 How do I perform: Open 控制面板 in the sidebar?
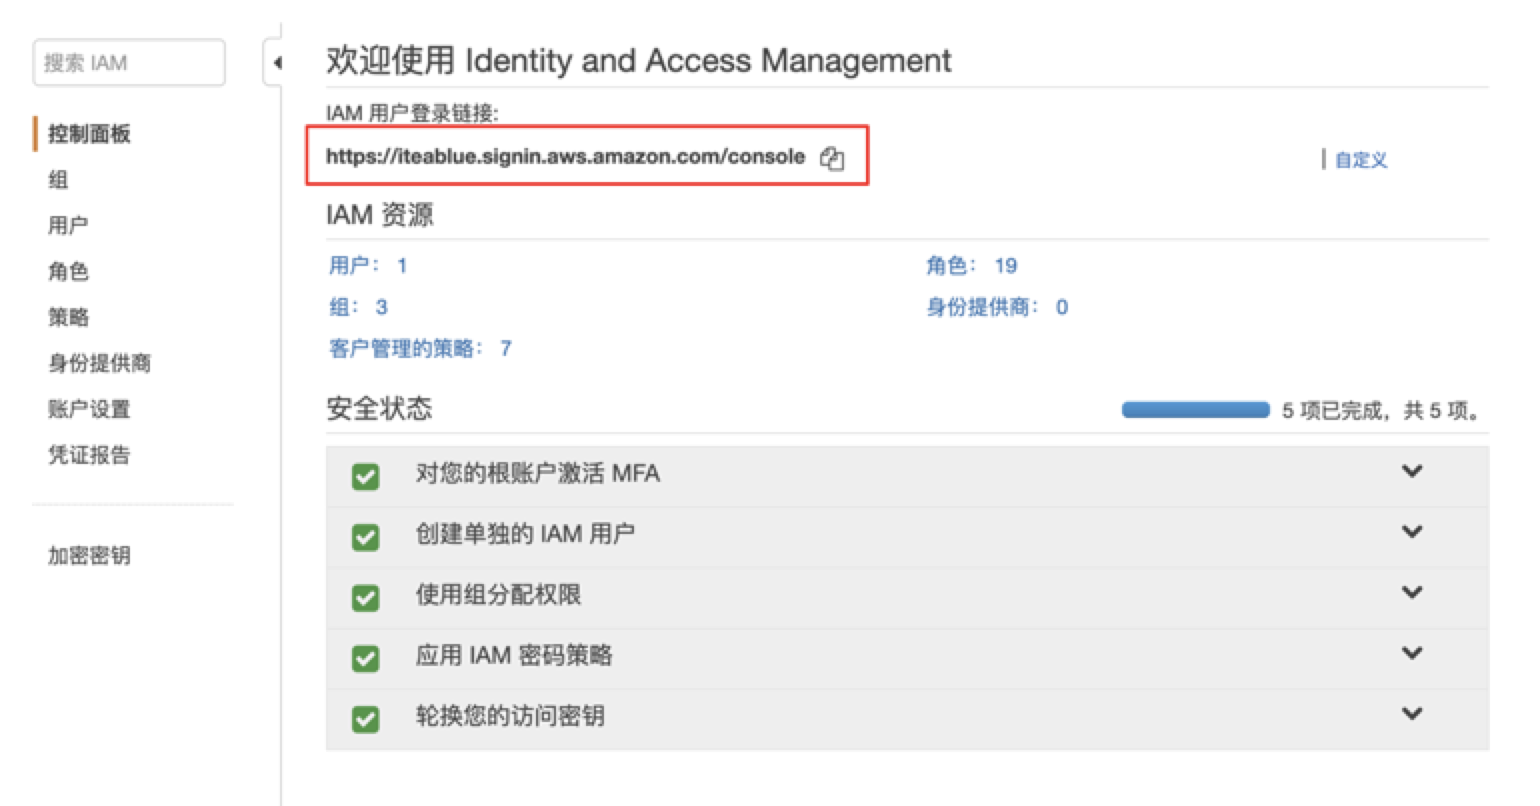point(89,134)
